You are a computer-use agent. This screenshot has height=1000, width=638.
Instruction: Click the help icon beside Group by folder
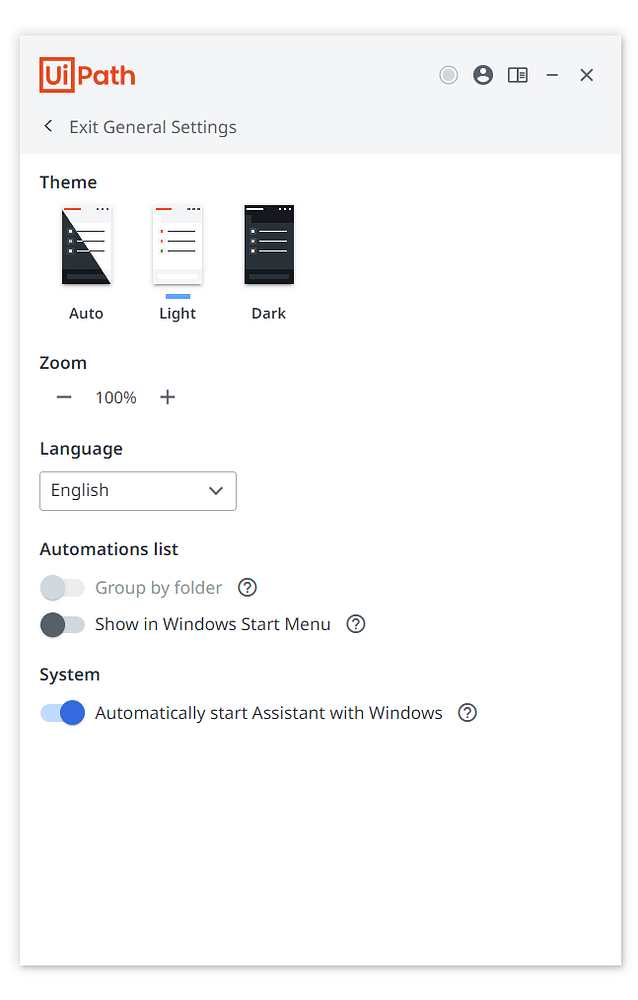[247, 587]
